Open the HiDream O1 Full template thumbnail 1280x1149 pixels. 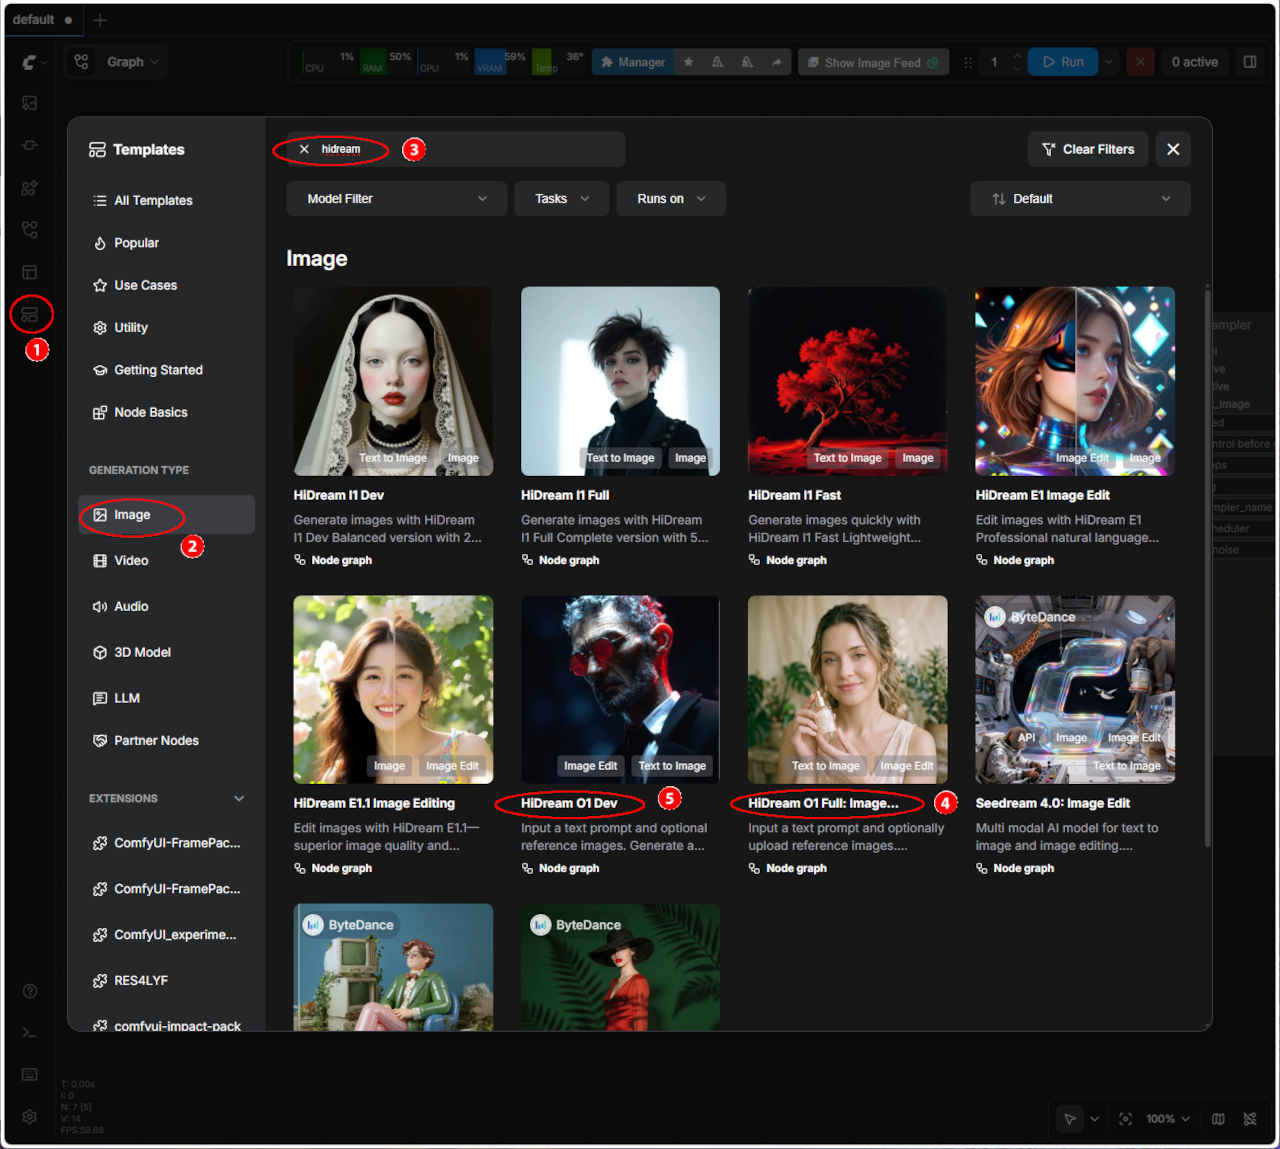[847, 689]
